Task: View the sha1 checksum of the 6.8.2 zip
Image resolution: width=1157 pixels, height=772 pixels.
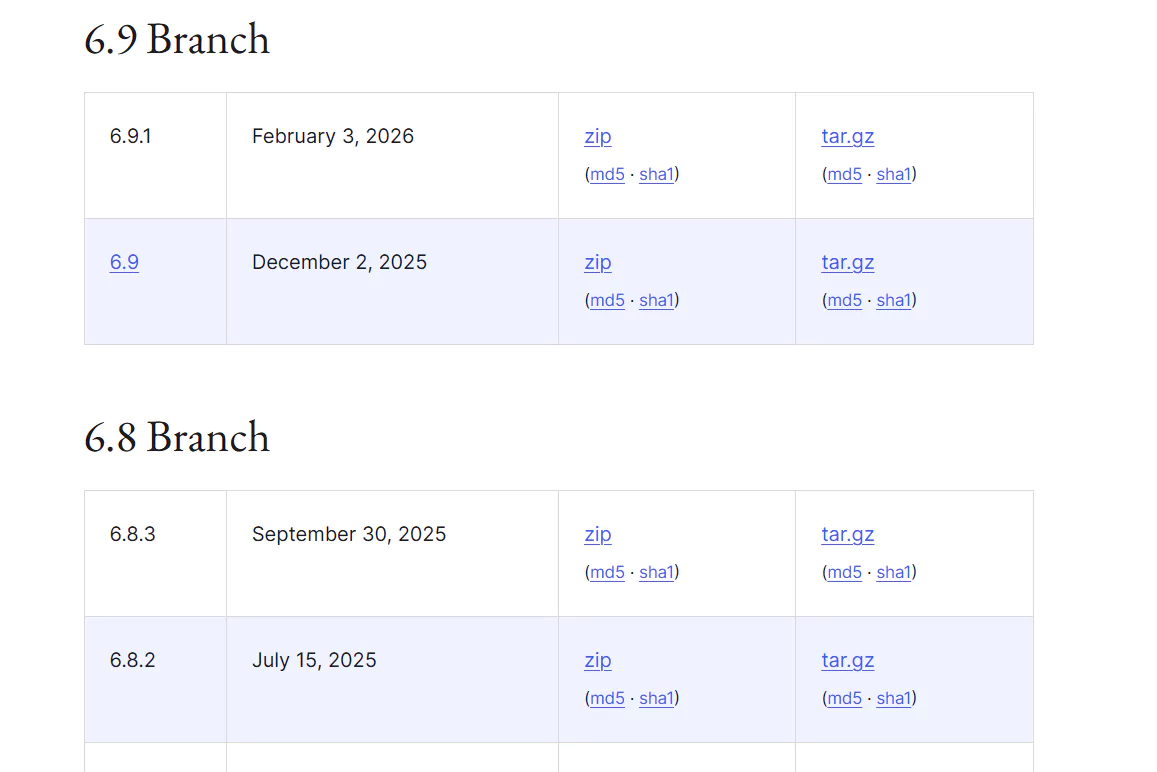Action: click(656, 698)
